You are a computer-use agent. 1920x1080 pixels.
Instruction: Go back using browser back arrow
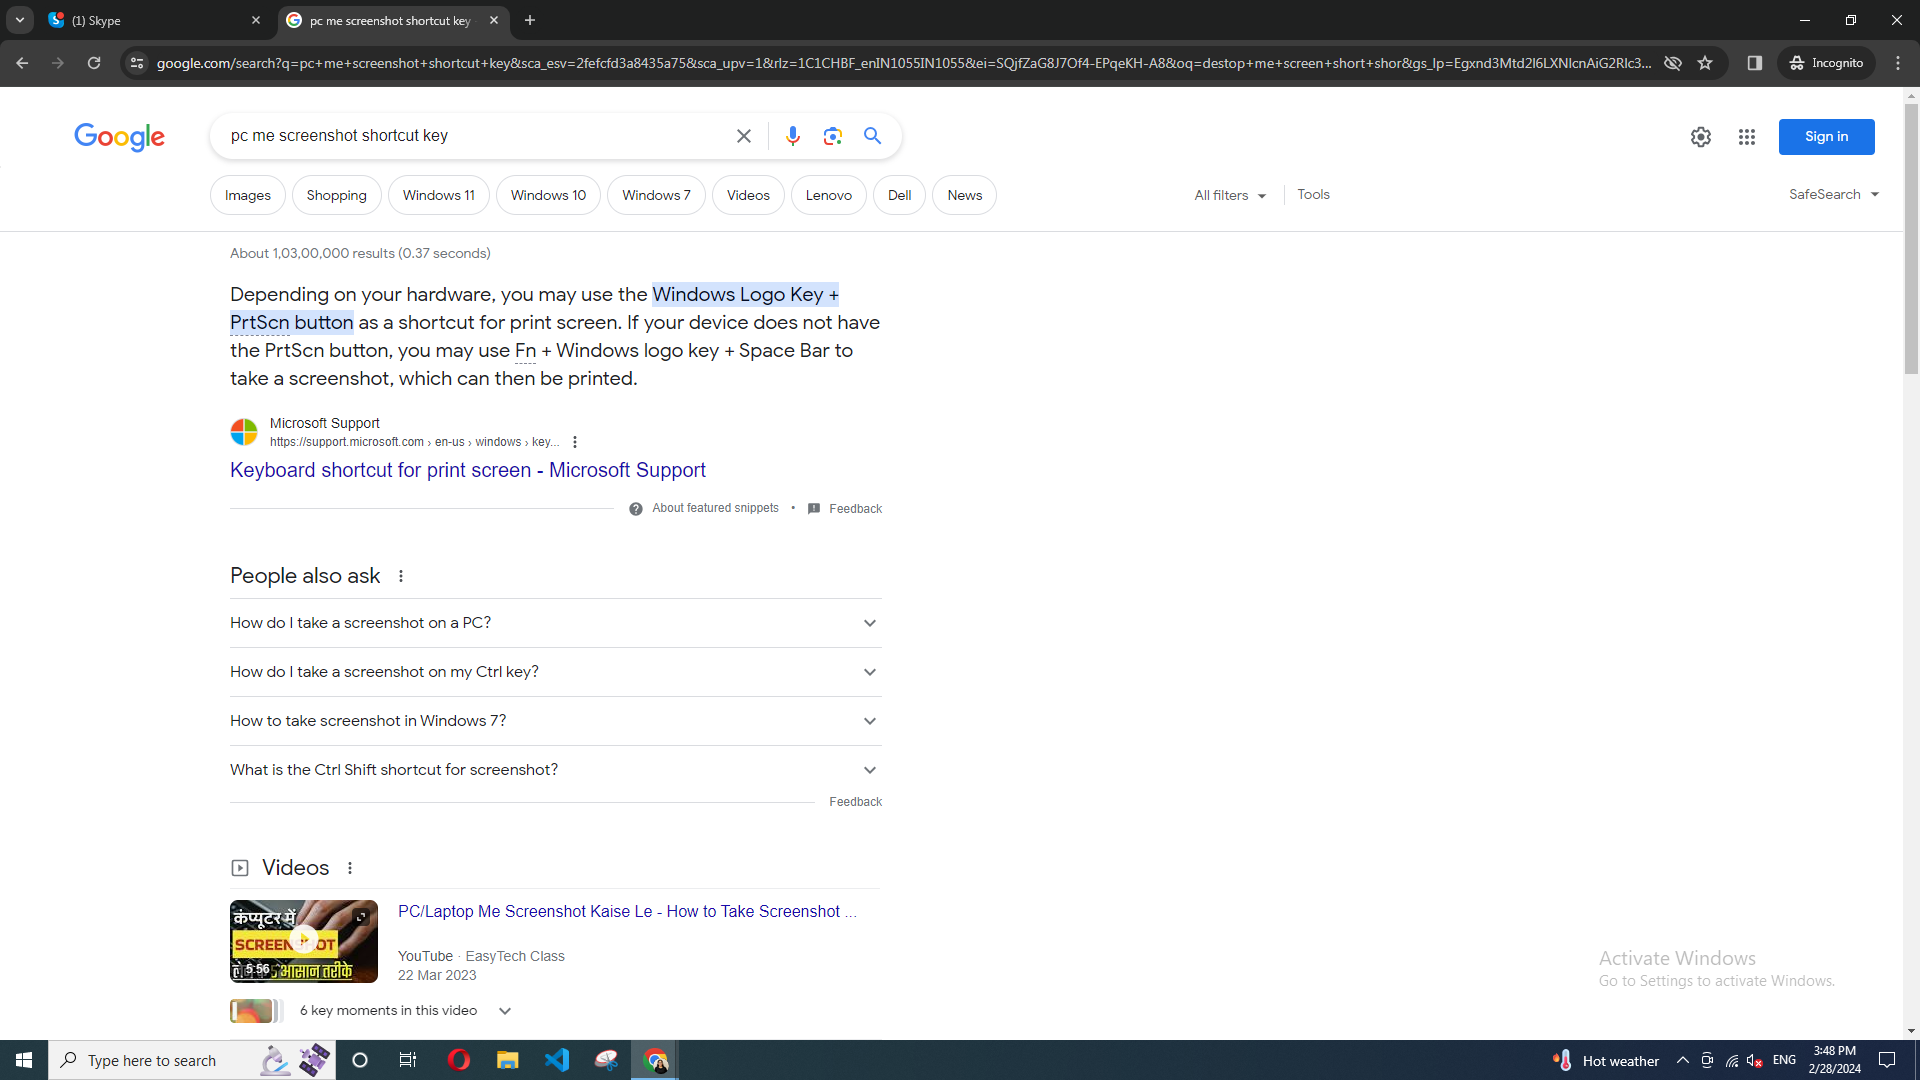tap(22, 63)
